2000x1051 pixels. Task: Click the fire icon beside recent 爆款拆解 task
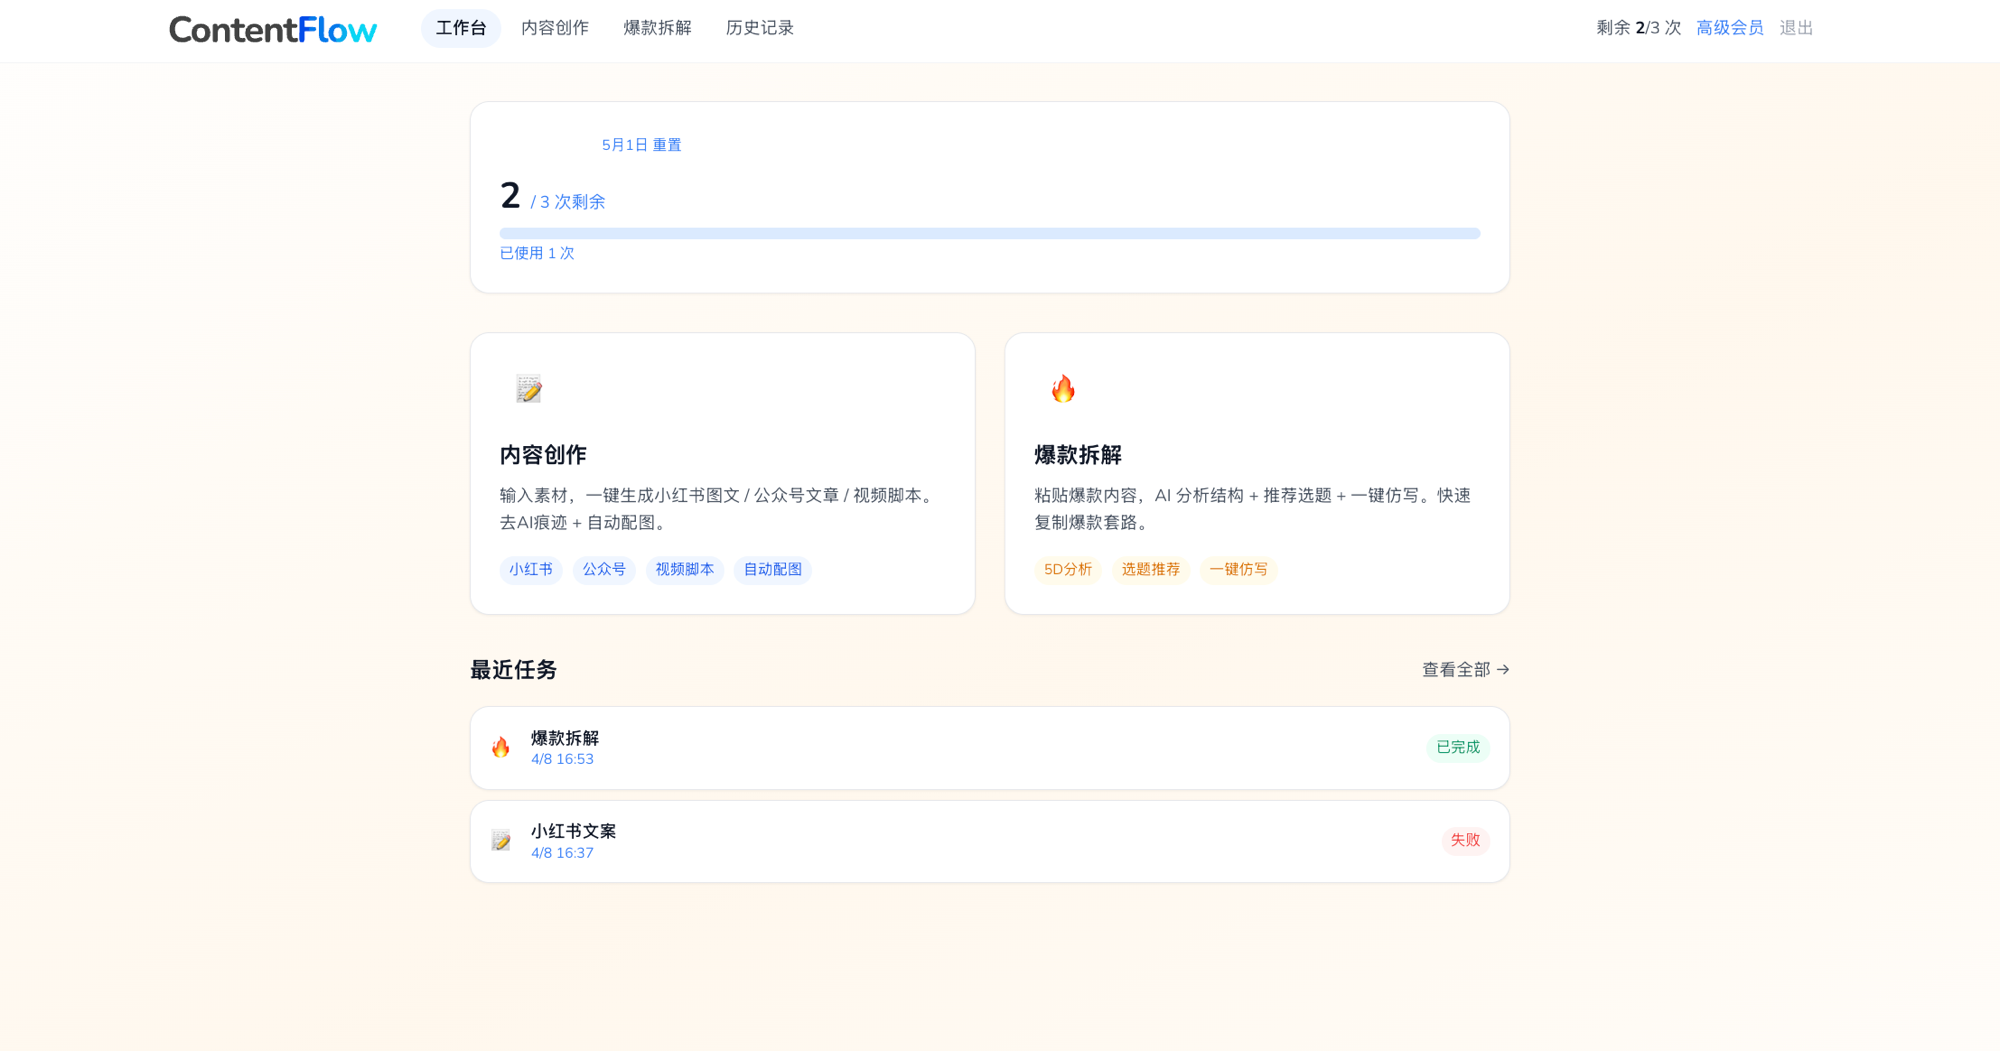click(x=501, y=747)
